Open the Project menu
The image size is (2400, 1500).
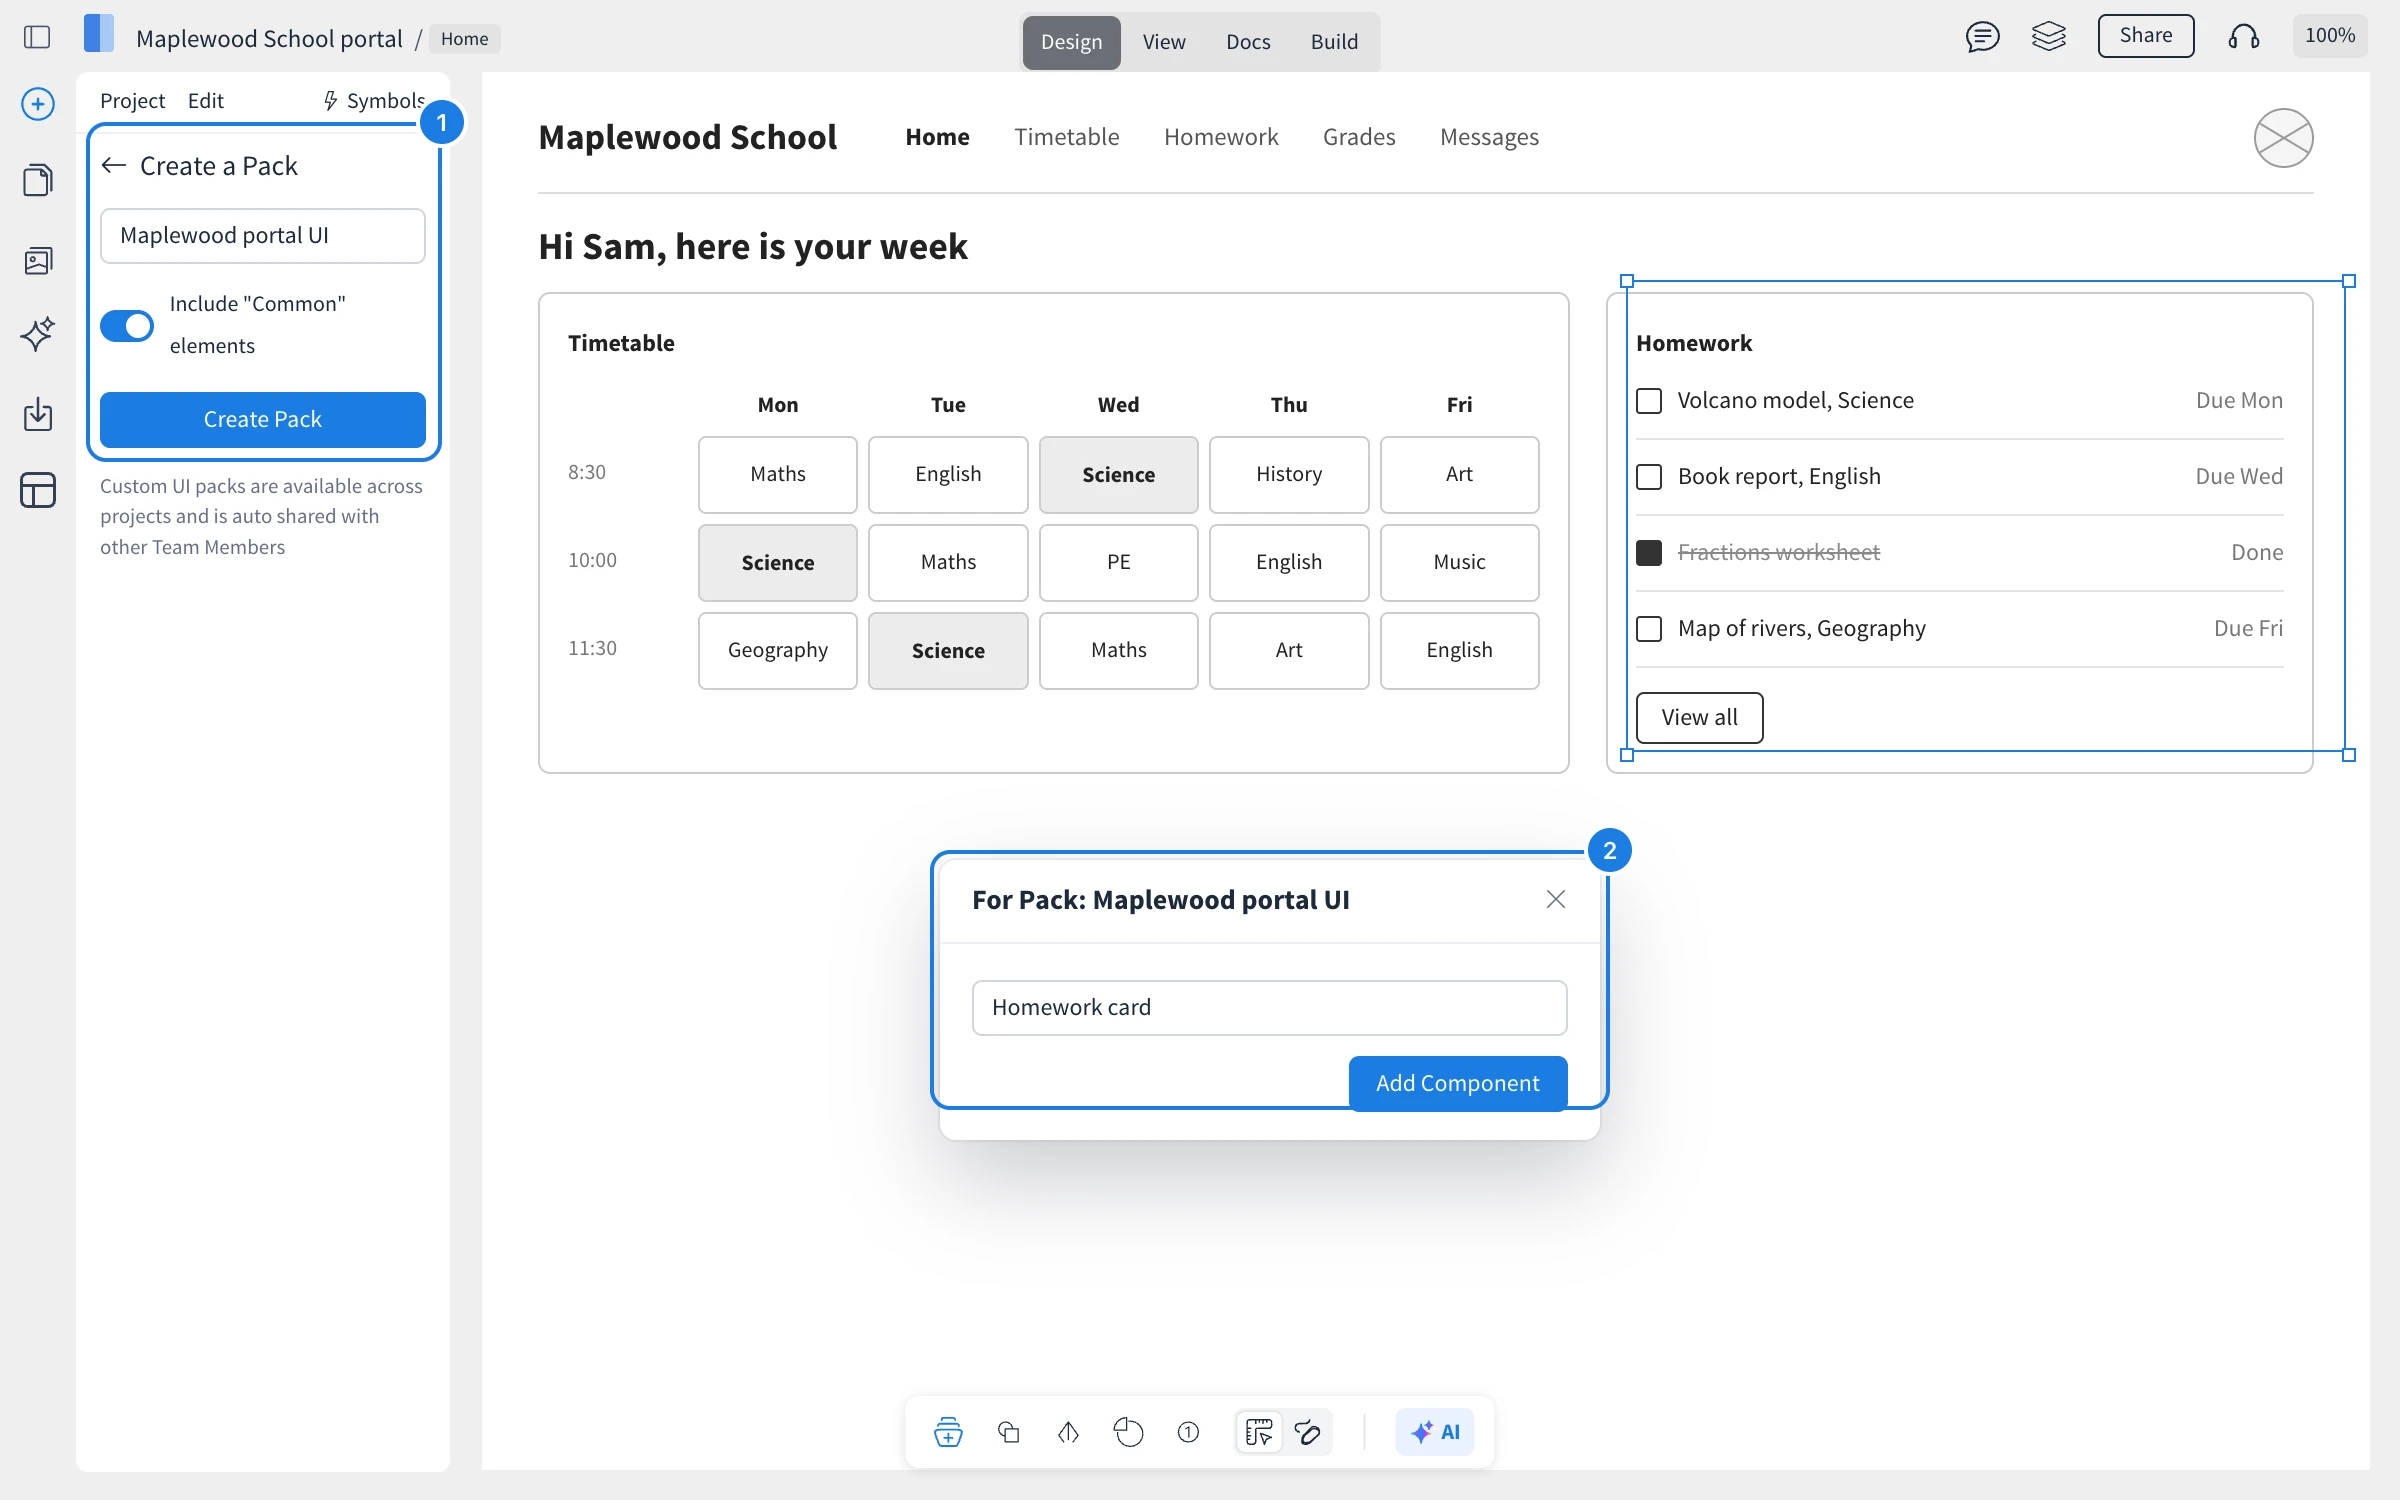132,100
